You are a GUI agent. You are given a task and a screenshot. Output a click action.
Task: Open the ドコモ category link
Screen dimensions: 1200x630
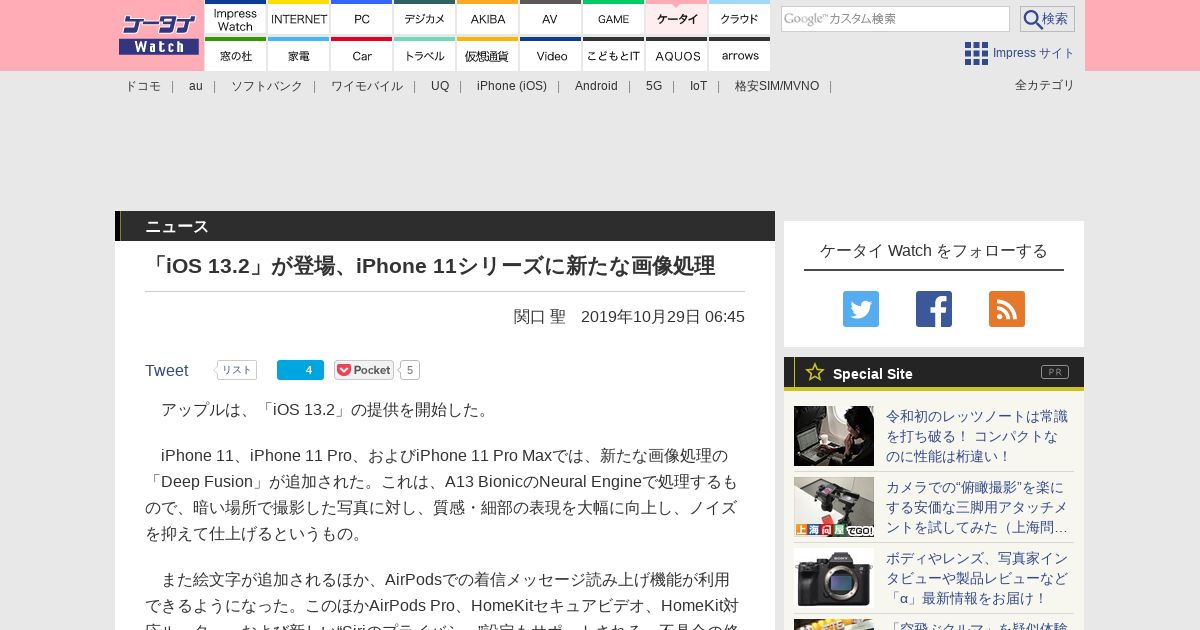(143, 86)
